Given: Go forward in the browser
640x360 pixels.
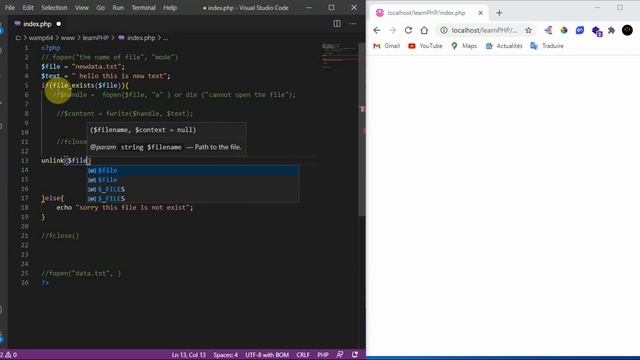Looking at the screenshot, I should pos(393,30).
